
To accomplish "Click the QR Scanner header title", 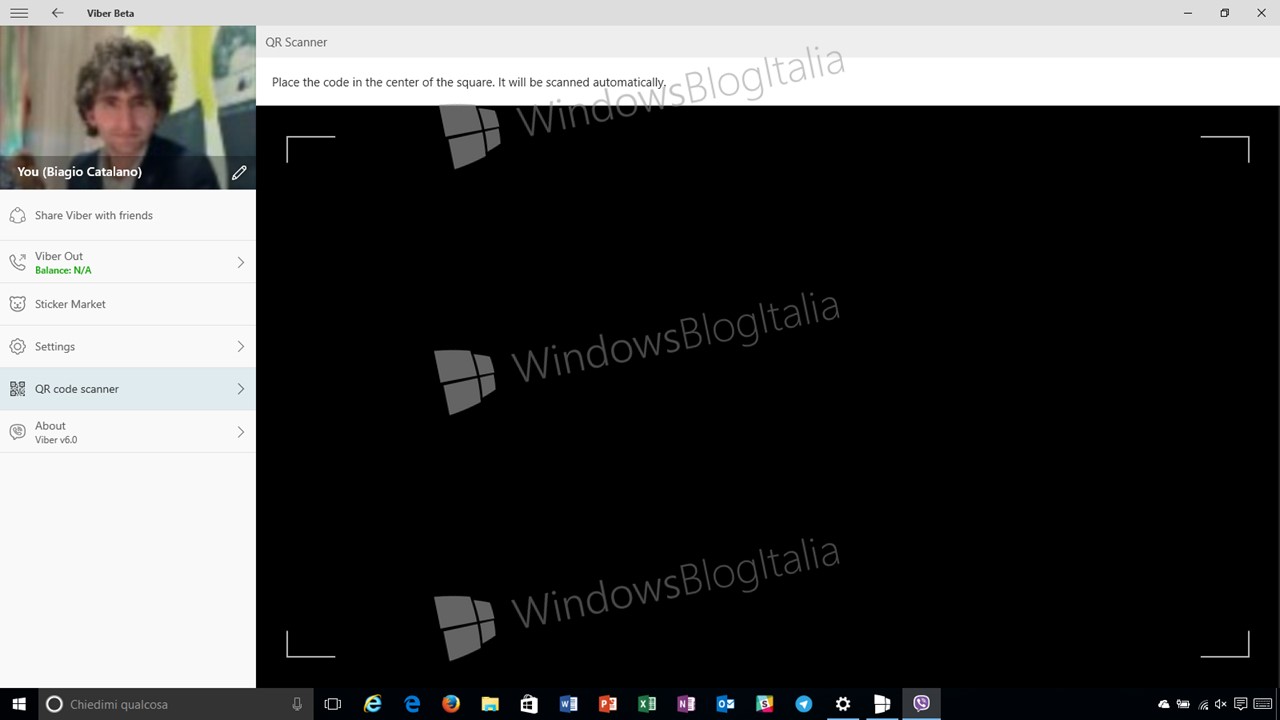I will point(296,42).
